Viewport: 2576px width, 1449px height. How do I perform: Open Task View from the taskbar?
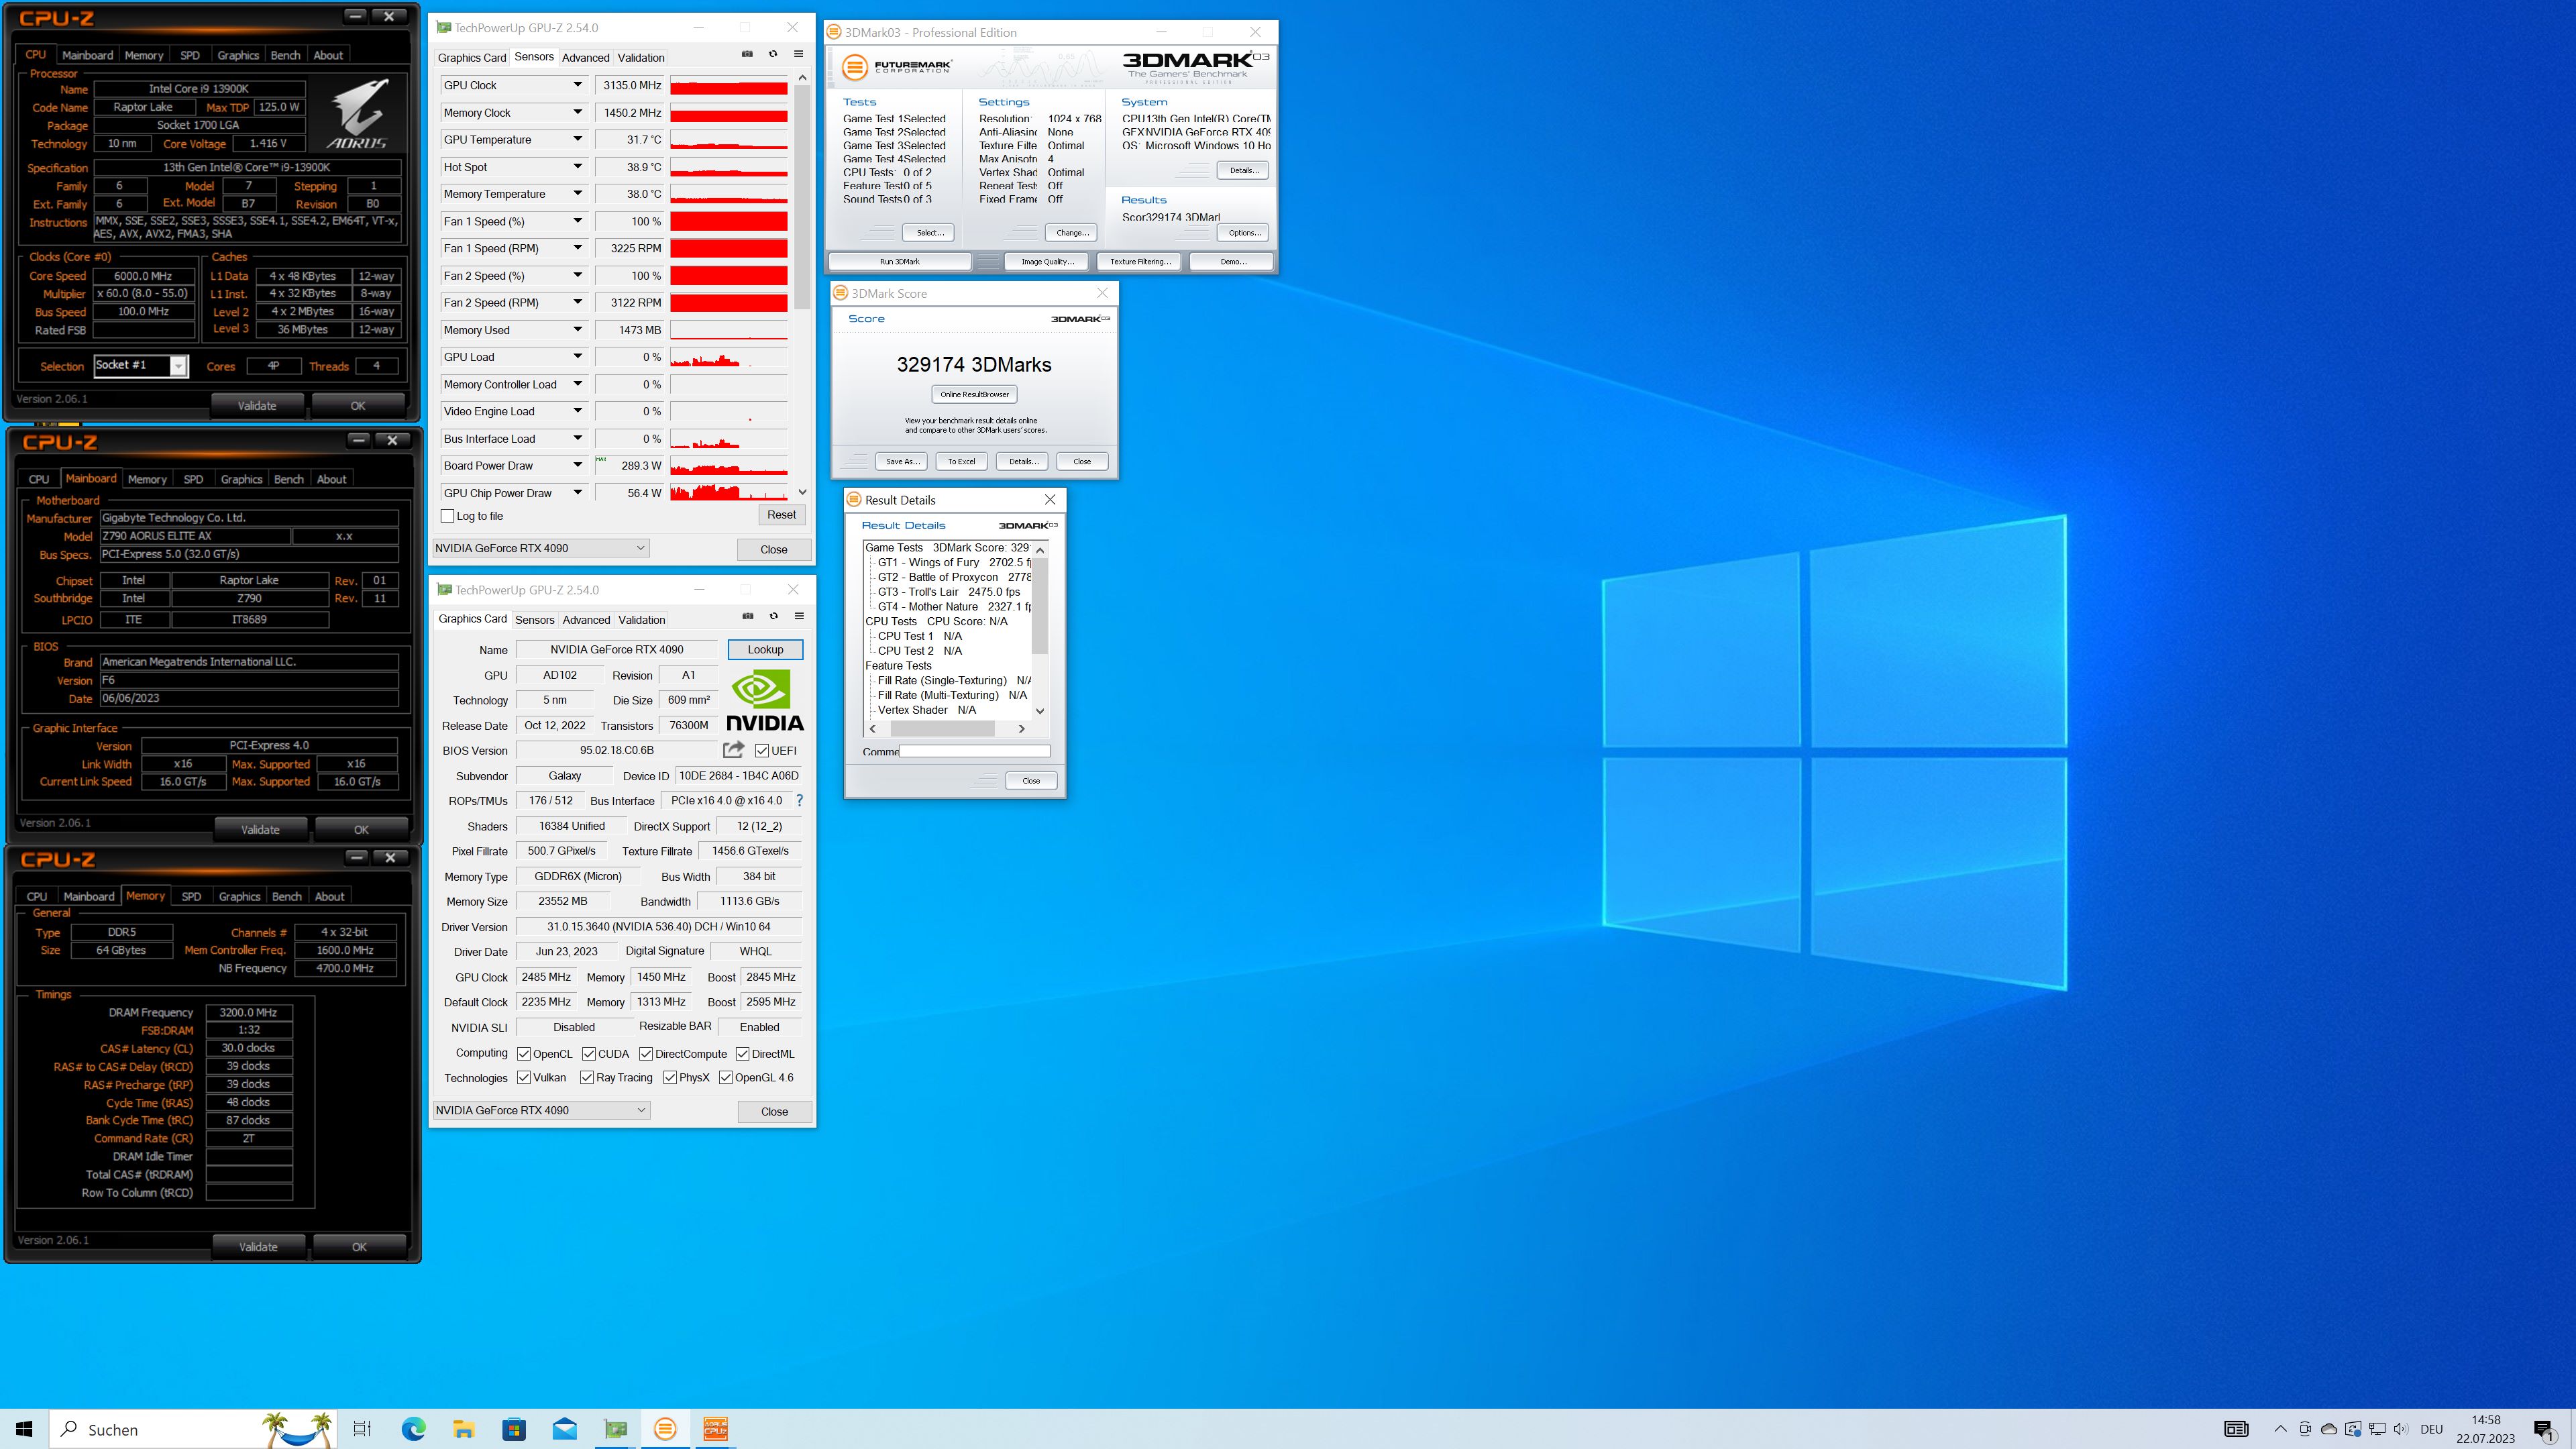(362, 1429)
